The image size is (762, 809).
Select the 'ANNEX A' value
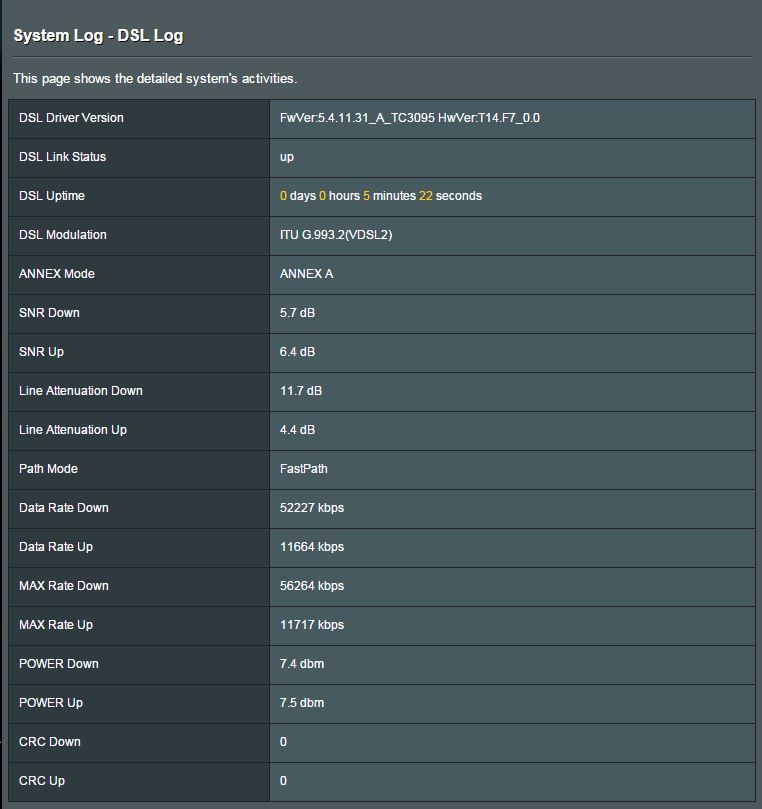pos(306,273)
